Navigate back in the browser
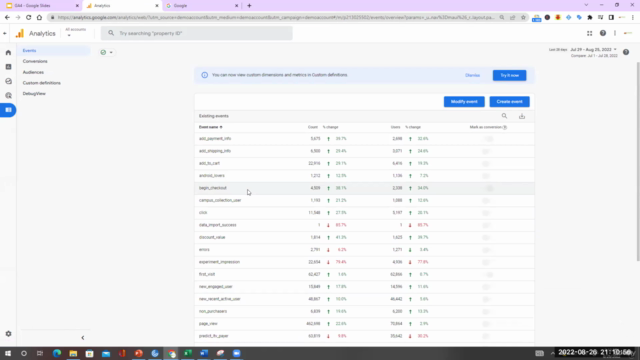Viewport: 640px width, 360px height. (x=7, y=18)
